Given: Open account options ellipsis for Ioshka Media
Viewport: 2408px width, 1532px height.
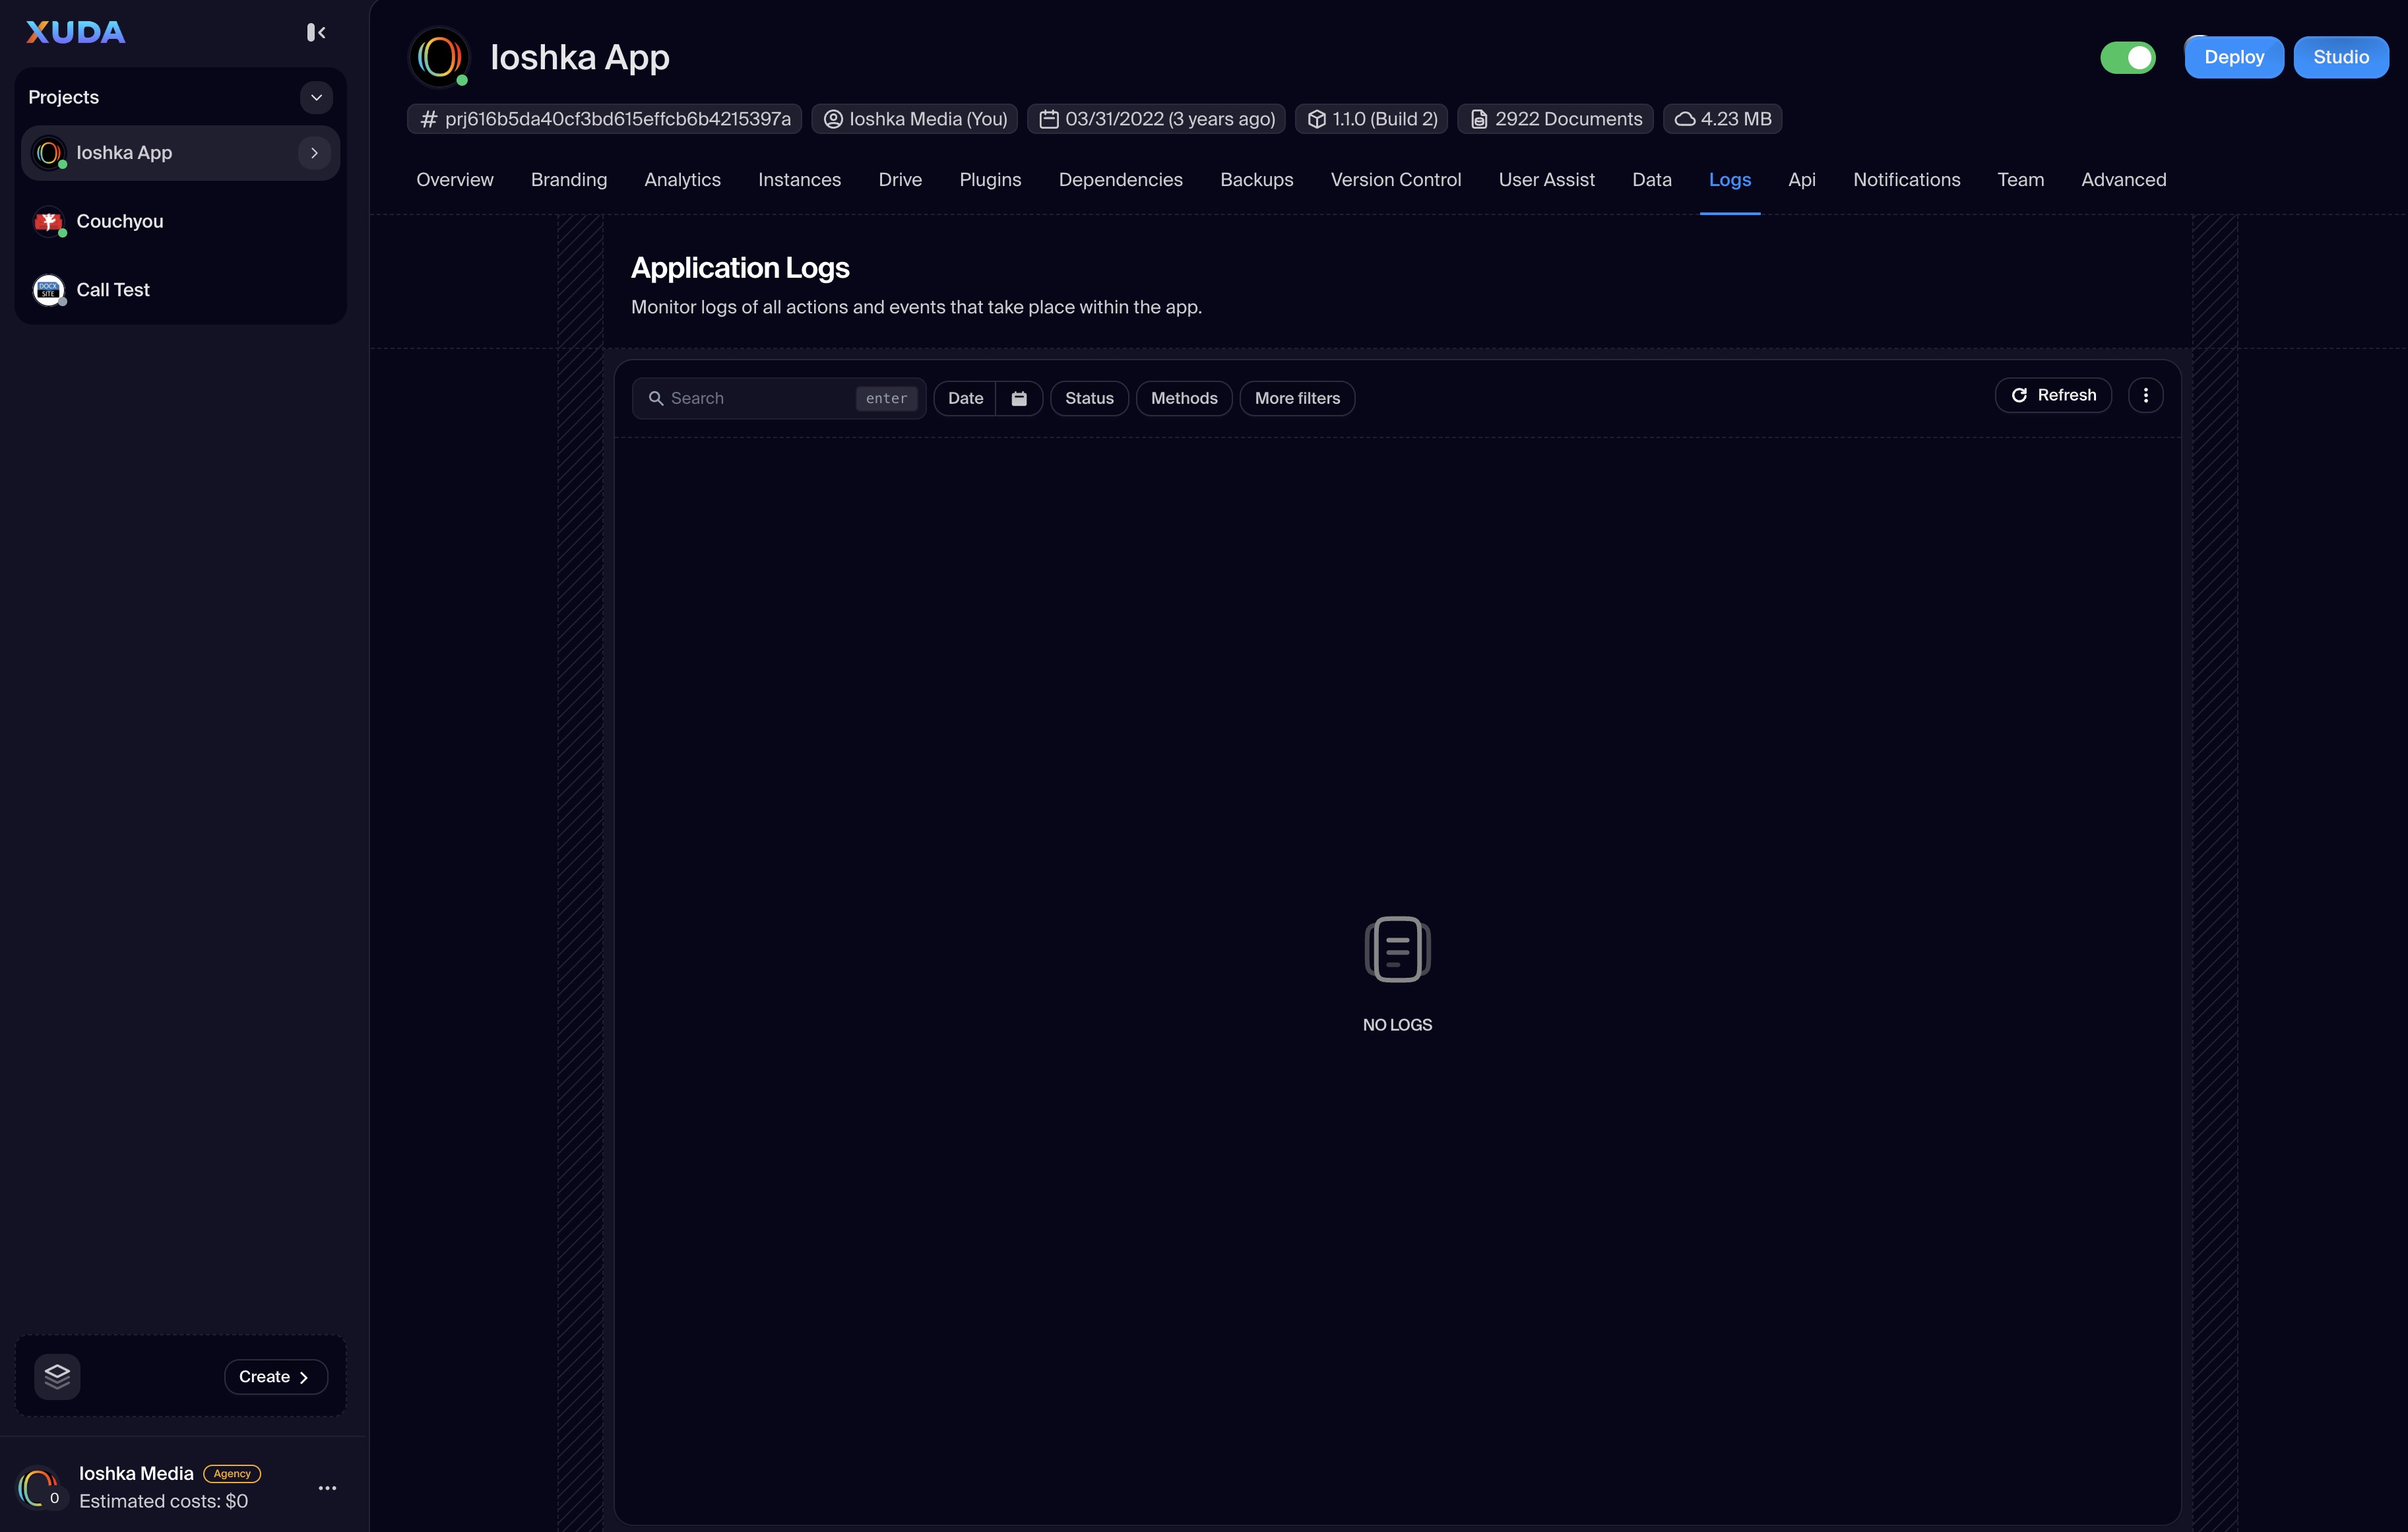Looking at the screenshot, I should point(327,1487).
